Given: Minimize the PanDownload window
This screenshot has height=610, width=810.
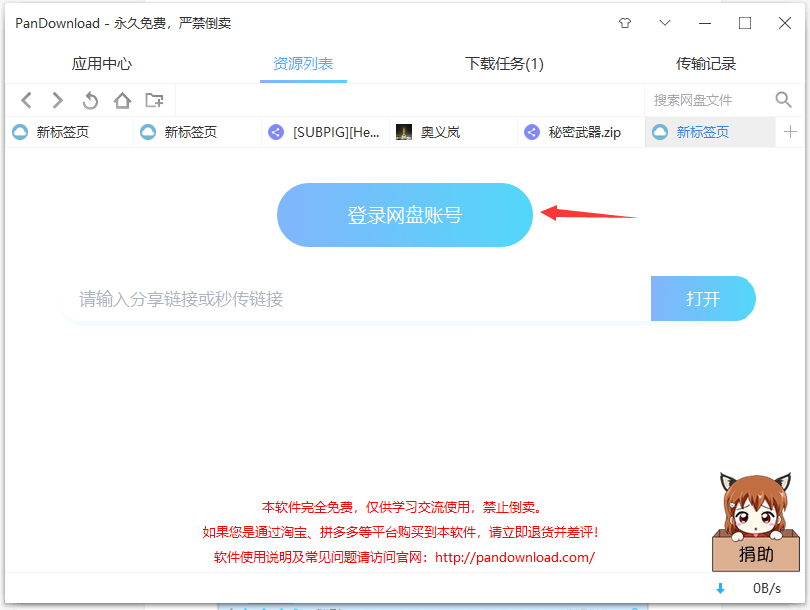Looking at the screenshot, I should tap(705, 23).
